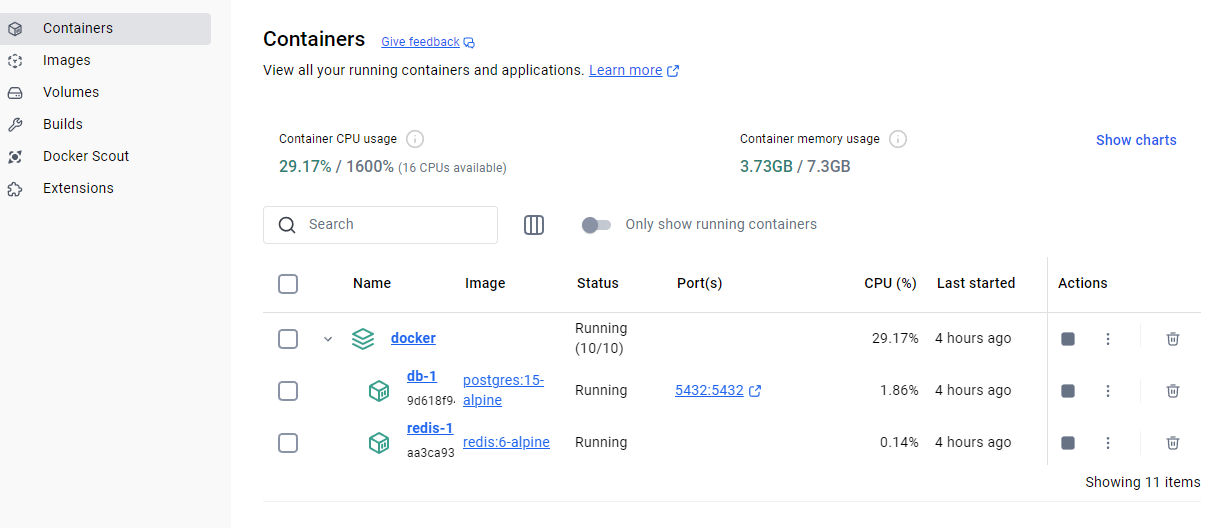
Task: Click the 9d618f9 container ID under db-1
Action: [431, 400]
